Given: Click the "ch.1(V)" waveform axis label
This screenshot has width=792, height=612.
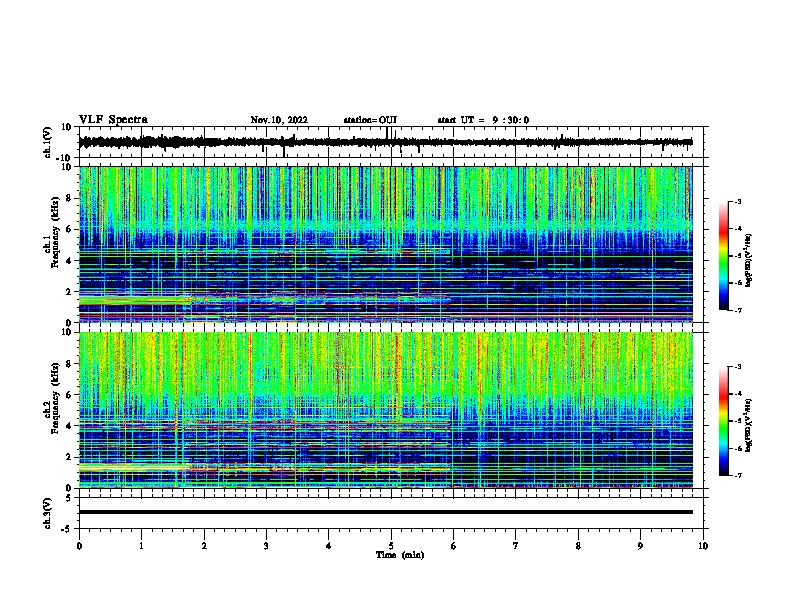Looking at the screenshot, I should point(48,142).
